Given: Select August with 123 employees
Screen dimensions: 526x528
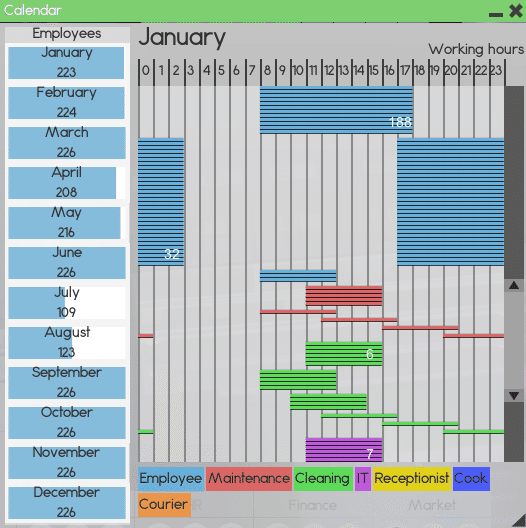Looking at the screenshot, I should click(x=66, y=343).
